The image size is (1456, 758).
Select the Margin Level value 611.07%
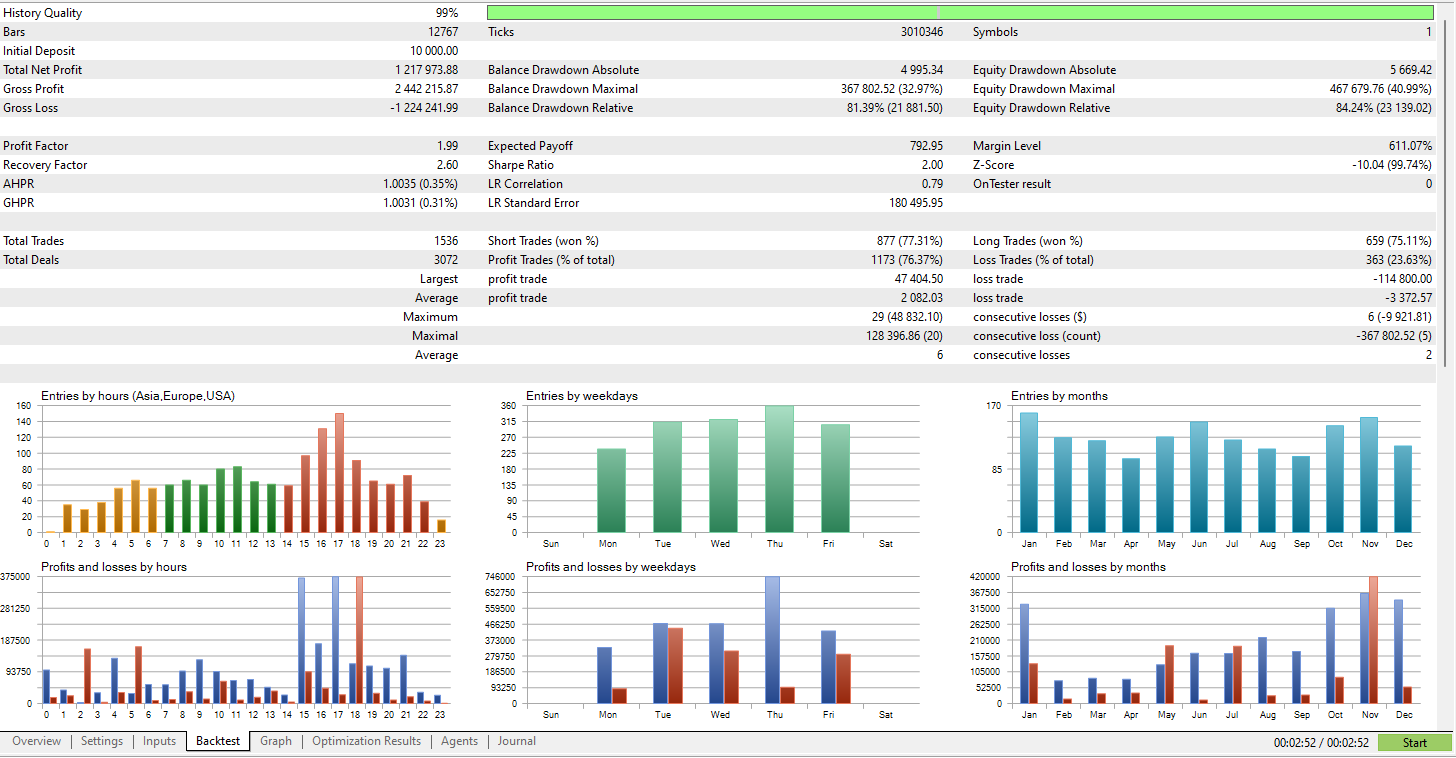[x=1411, y=146]
